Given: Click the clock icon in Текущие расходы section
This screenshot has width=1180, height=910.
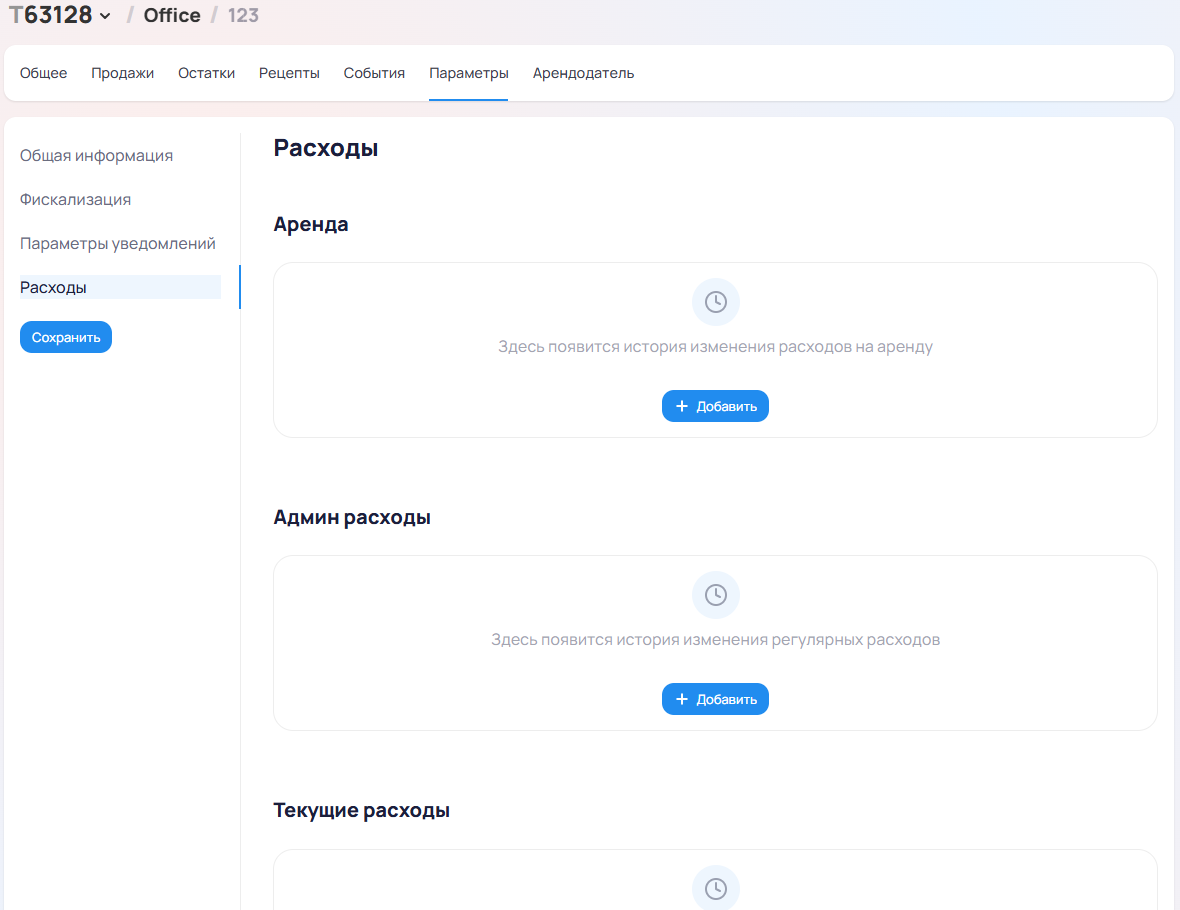Looking at the screenshot, I should pyautogui.click(x=715, y=888).
